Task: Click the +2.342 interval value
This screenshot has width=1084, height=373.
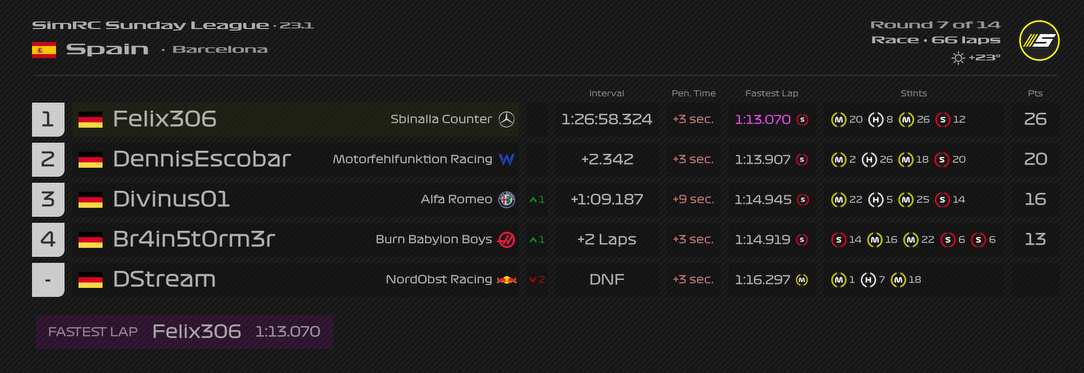Action: (607, 160)
